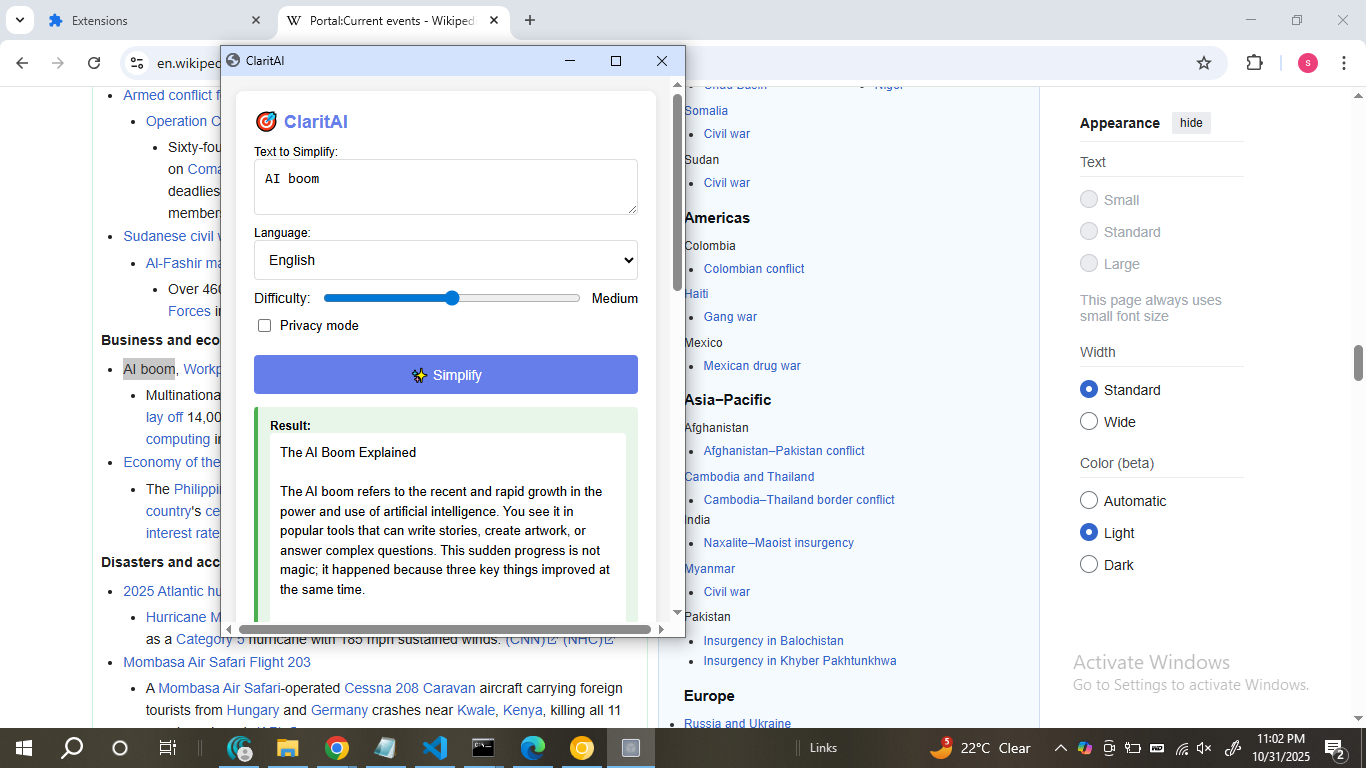Toggle the muted volume tray icon

coord(1204,748)
